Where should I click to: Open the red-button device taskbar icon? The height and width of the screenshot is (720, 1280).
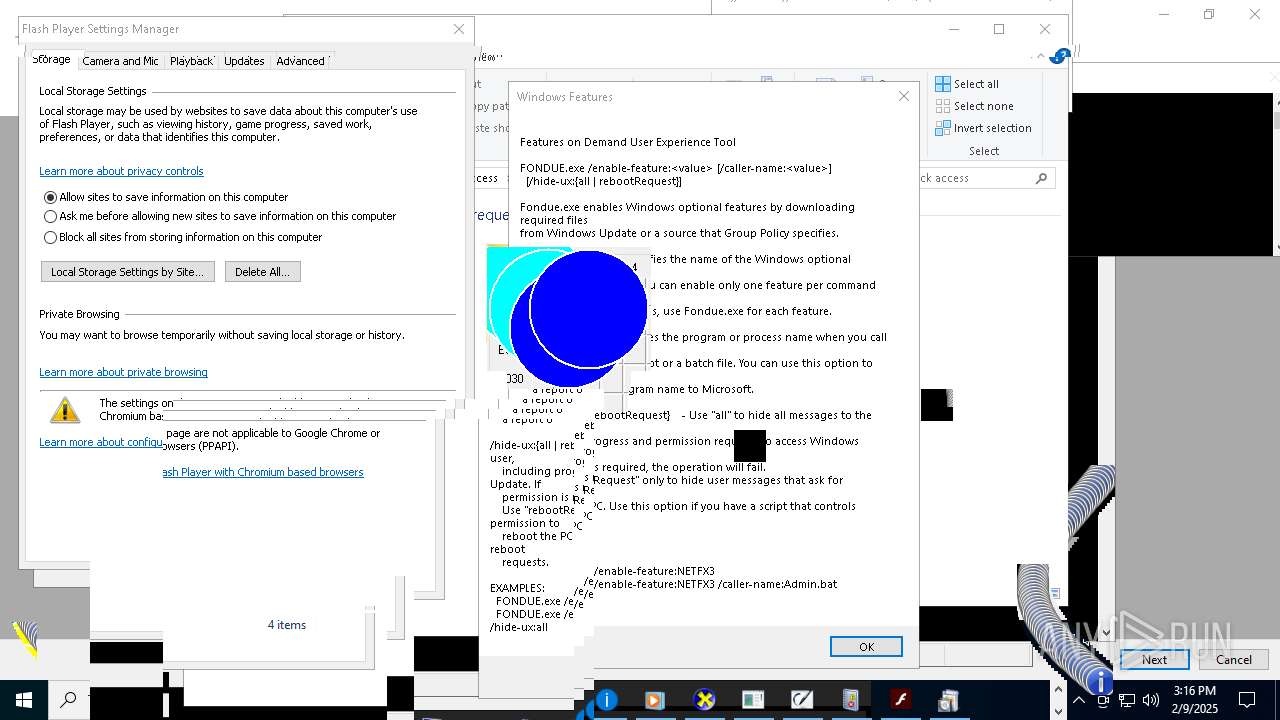coord(851,700)
